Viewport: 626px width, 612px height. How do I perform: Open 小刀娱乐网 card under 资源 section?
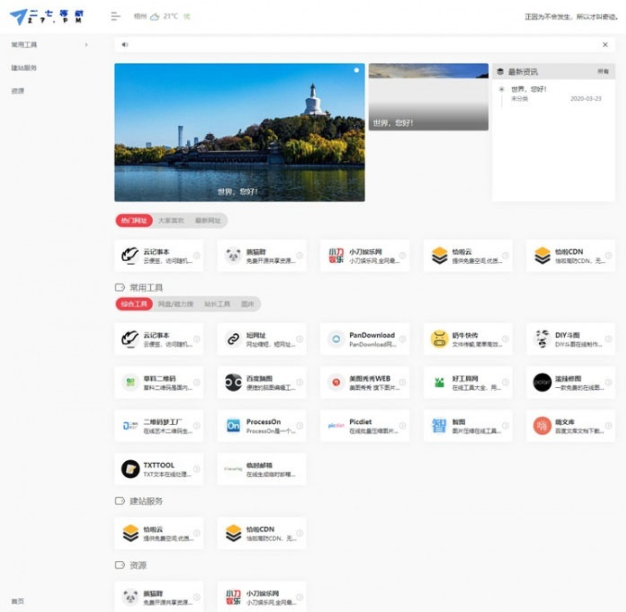point(262,597)
